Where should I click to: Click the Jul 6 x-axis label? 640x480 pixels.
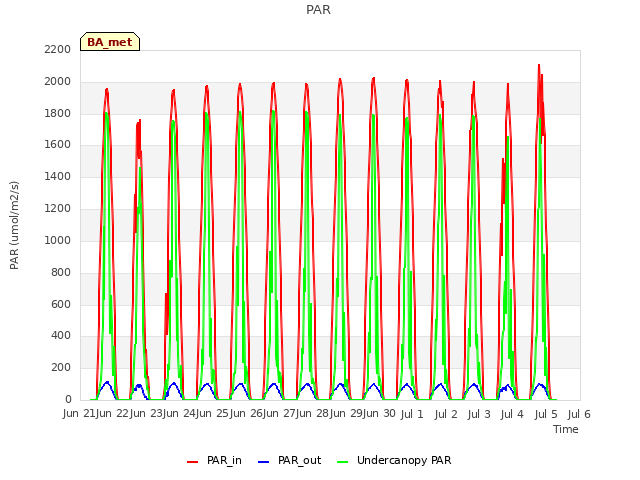[579, 414]
